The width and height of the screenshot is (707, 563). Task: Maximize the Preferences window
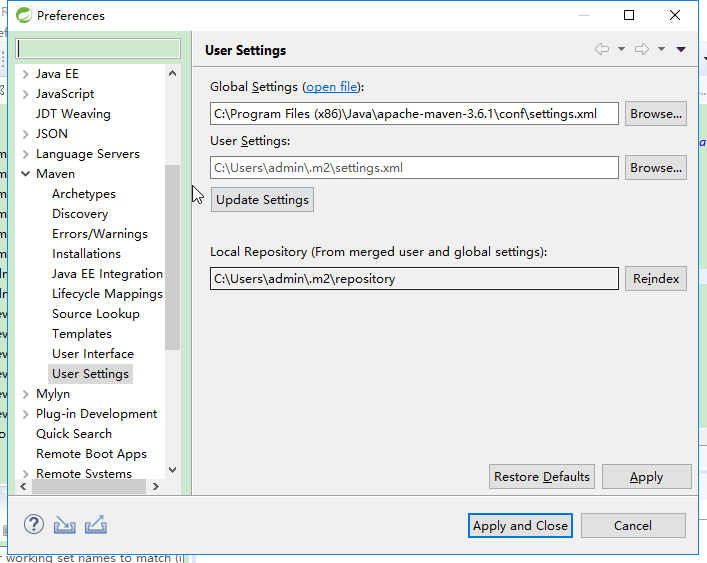[x=629, y=15]
